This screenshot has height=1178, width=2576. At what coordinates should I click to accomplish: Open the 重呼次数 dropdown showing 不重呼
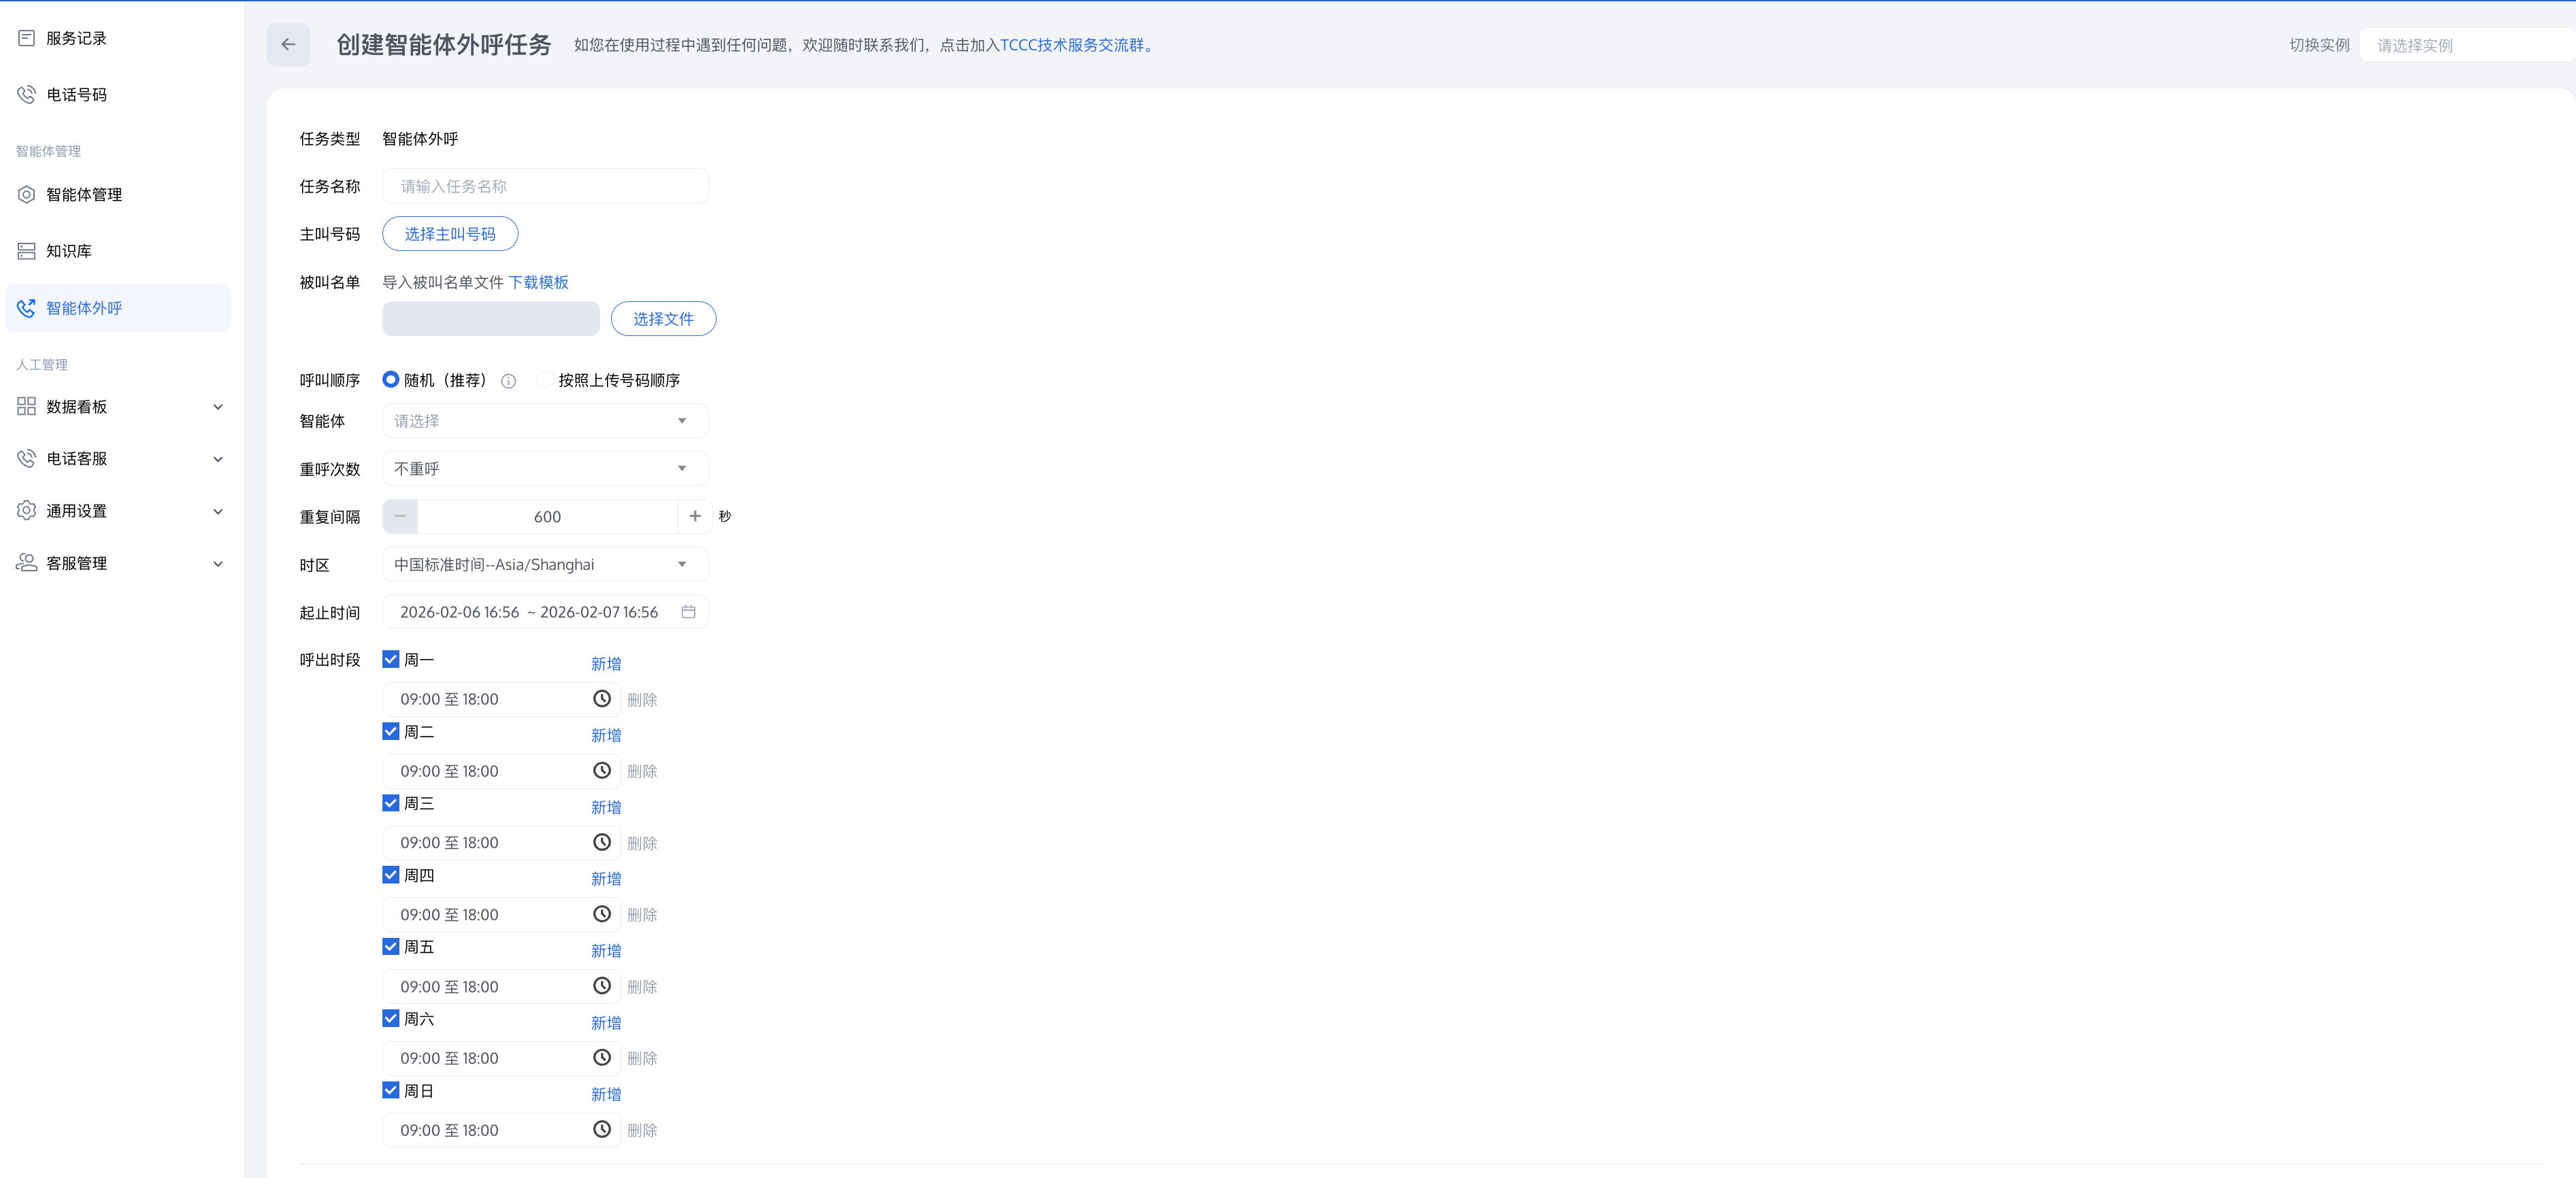pos(544,469)
